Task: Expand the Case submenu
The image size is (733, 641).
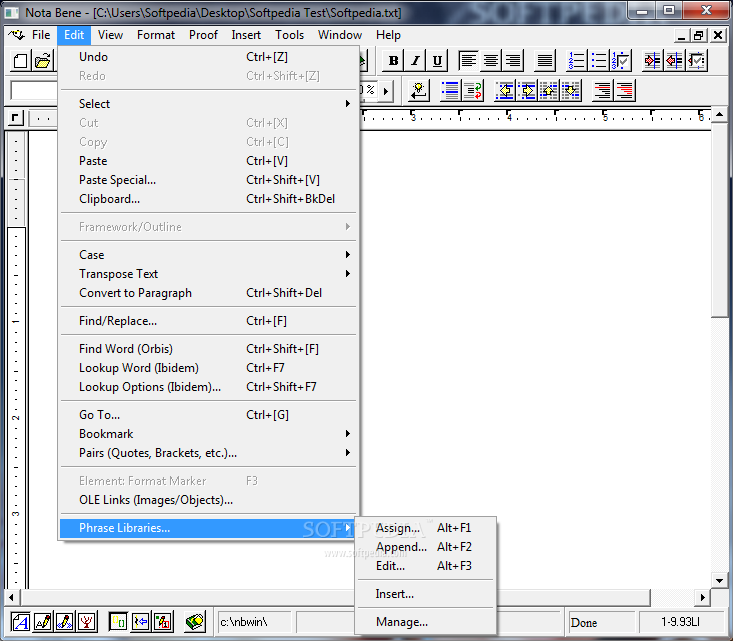Action: pos(208,255)
